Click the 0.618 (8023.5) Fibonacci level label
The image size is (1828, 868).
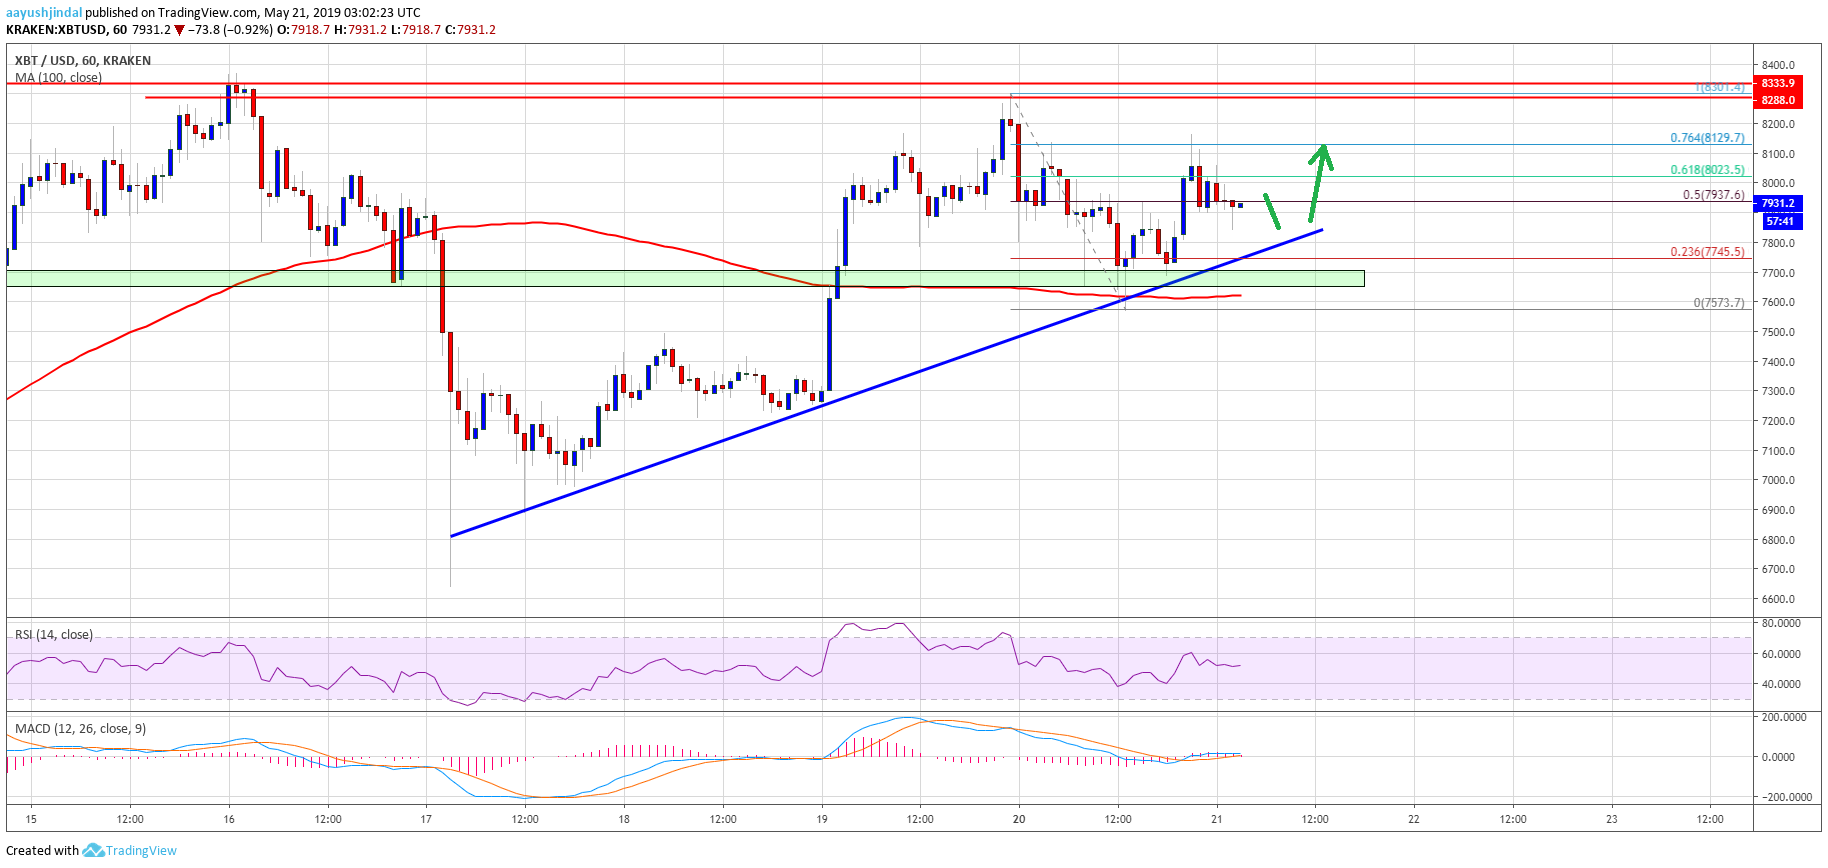[x=1707, y=170]
